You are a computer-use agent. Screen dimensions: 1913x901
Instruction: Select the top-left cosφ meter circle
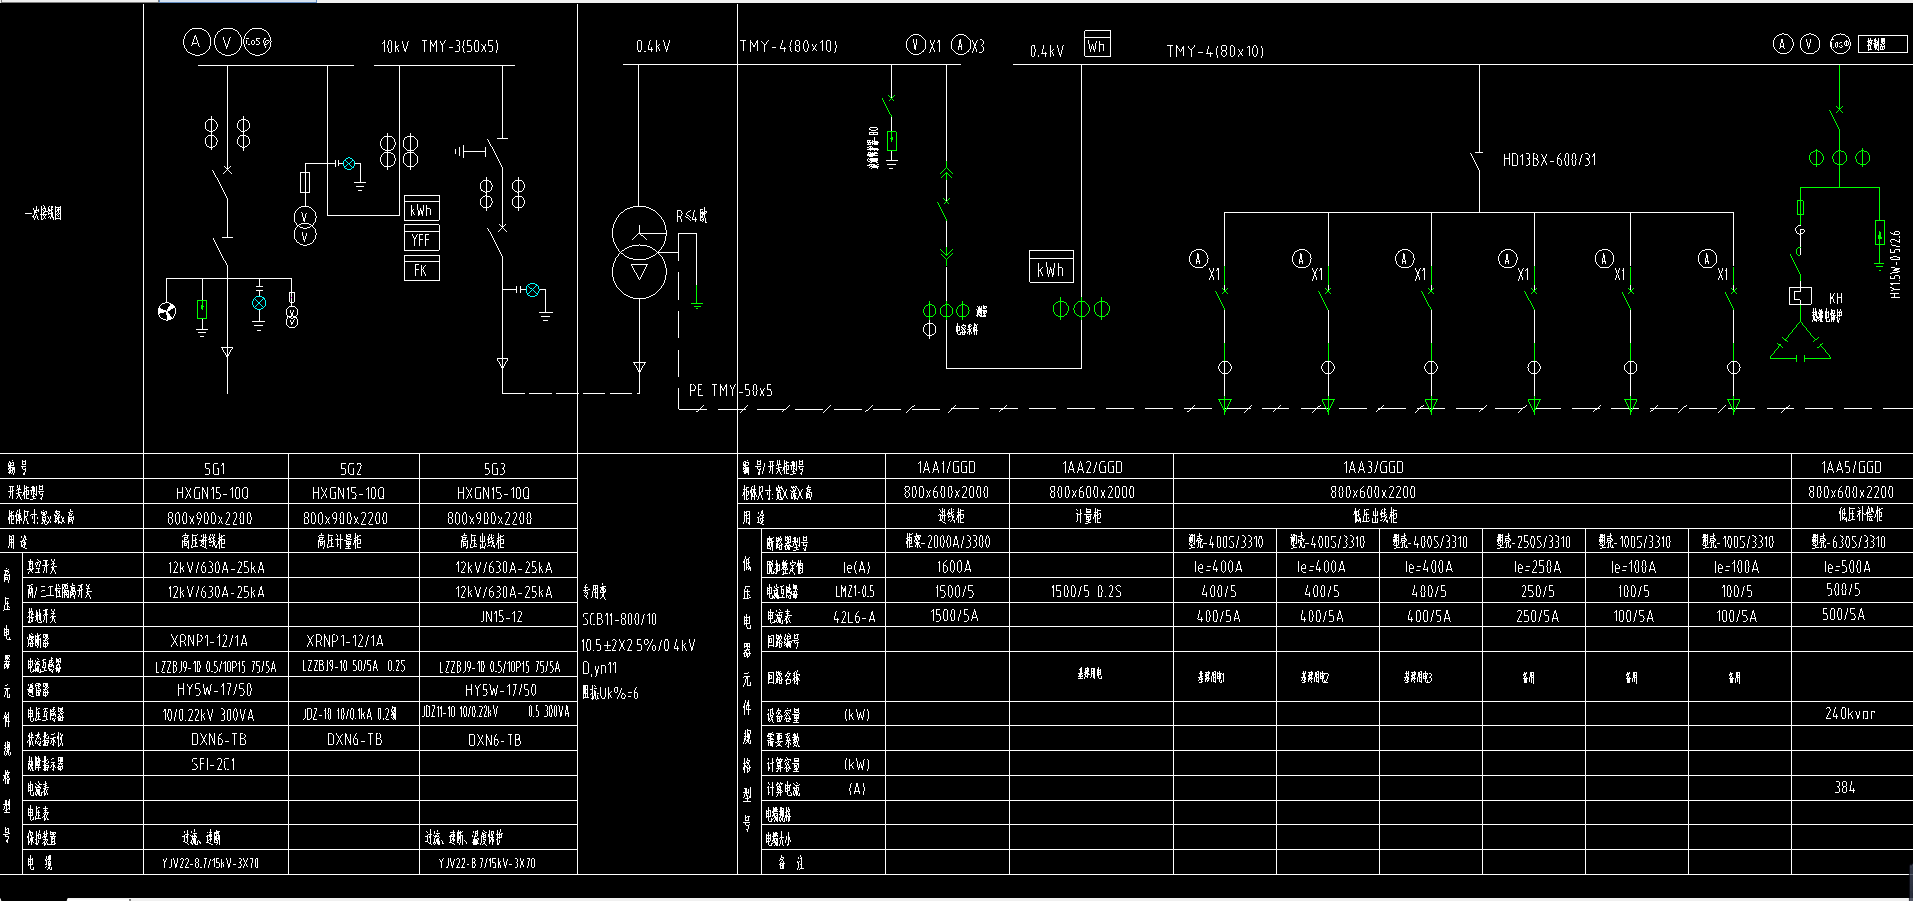point(257,41)
